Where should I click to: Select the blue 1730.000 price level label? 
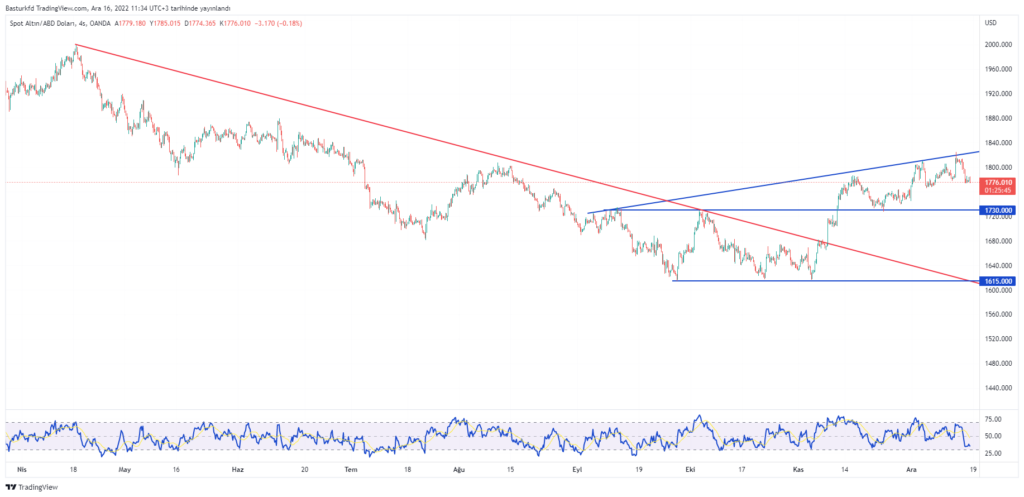tap(998, 210)
